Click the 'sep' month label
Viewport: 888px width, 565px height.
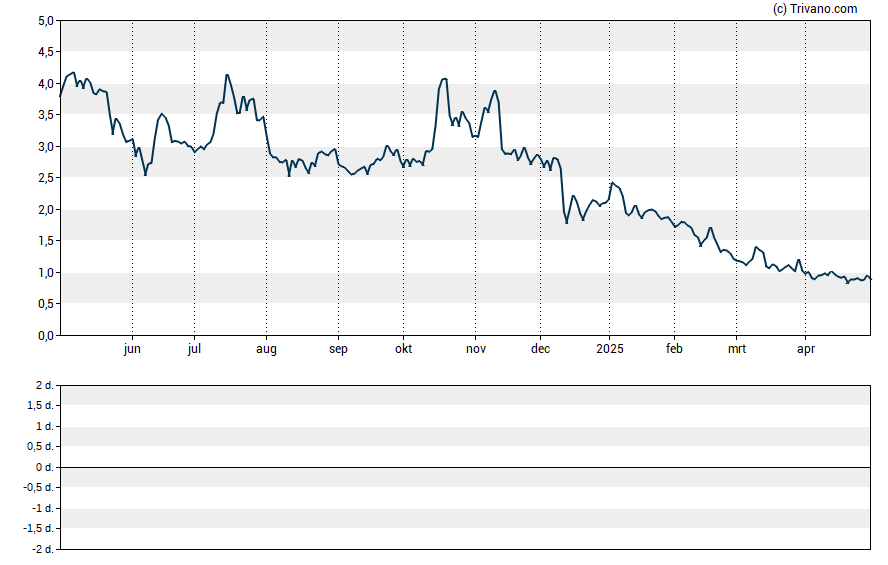click(338, 349)
